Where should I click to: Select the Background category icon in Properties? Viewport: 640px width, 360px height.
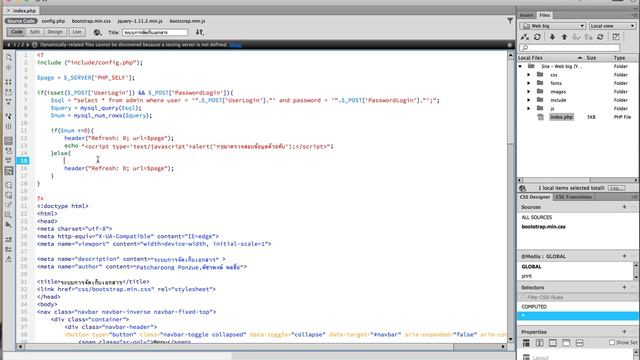pos(566,343)
